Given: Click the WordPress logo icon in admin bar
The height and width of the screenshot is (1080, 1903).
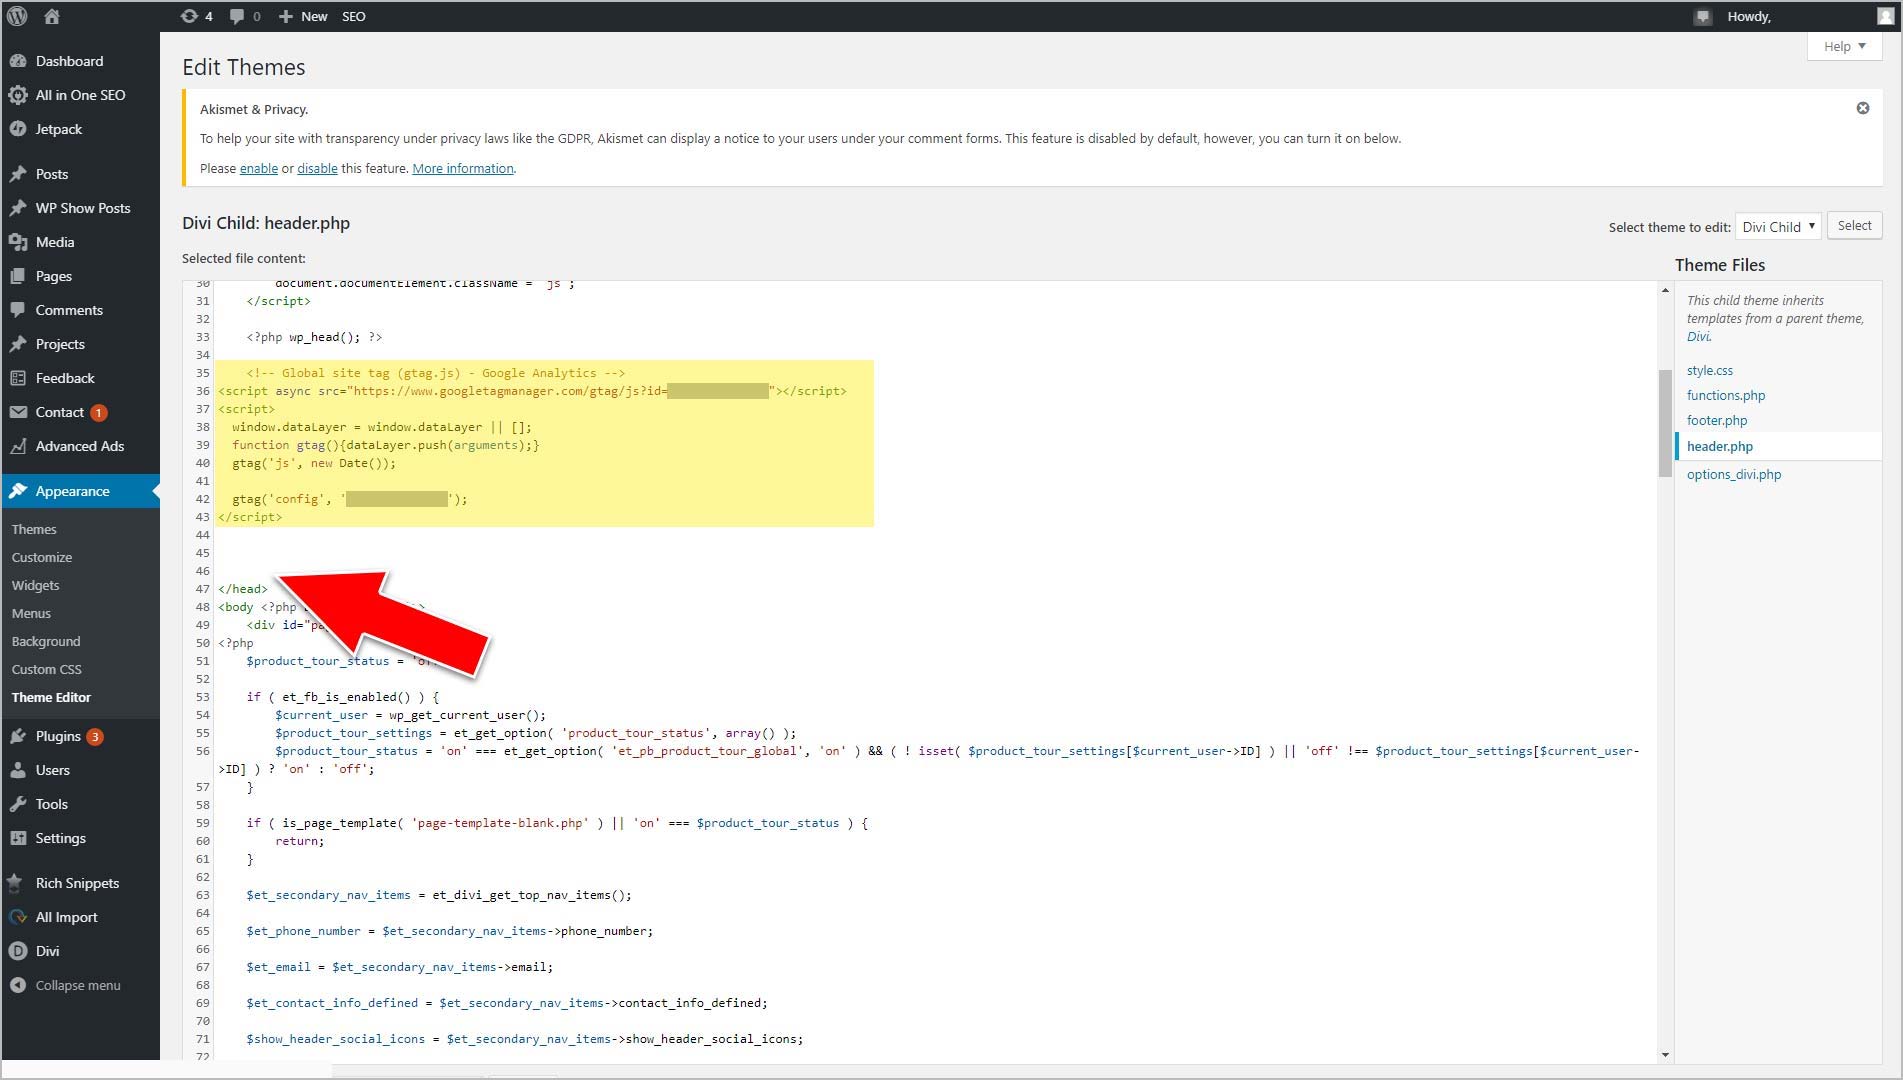Looking at the screenshot, I should tap(17, 16).
